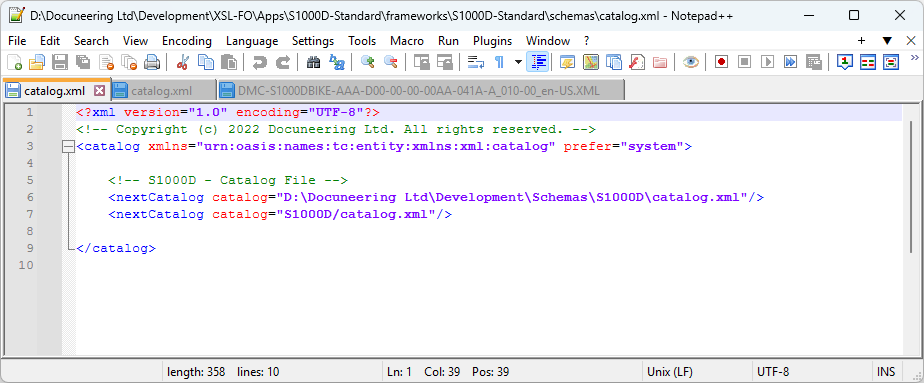Cut selection with the scissors icon
The width and height of the screenshot is (924, 383).
tap(183, 62)
